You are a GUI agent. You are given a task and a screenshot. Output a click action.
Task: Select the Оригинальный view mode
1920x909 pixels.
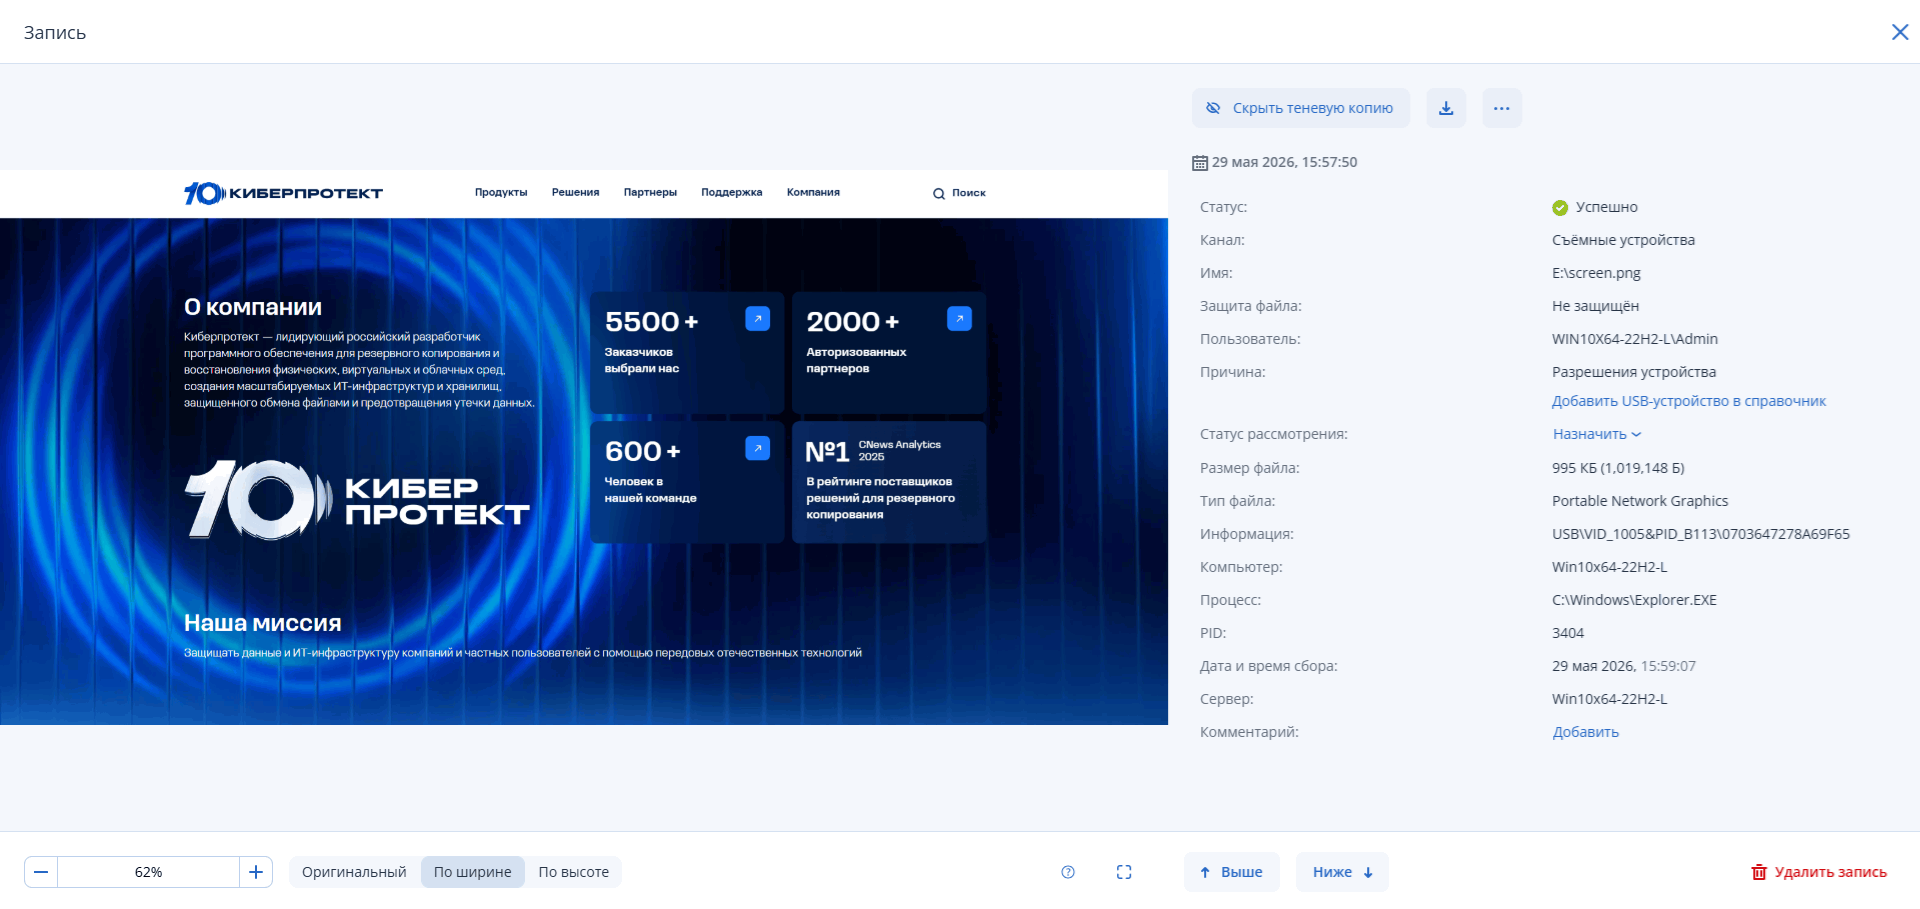click(354, 872)
